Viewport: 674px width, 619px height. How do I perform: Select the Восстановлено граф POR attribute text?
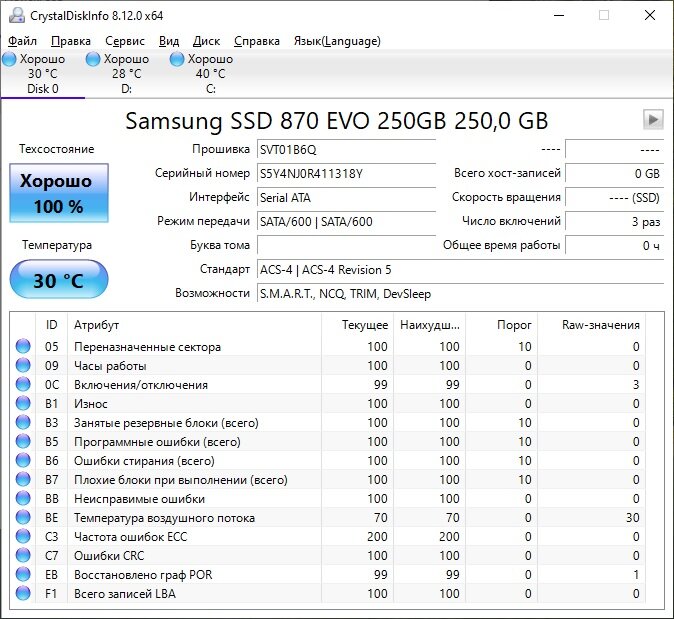click(x=143, y=575)
